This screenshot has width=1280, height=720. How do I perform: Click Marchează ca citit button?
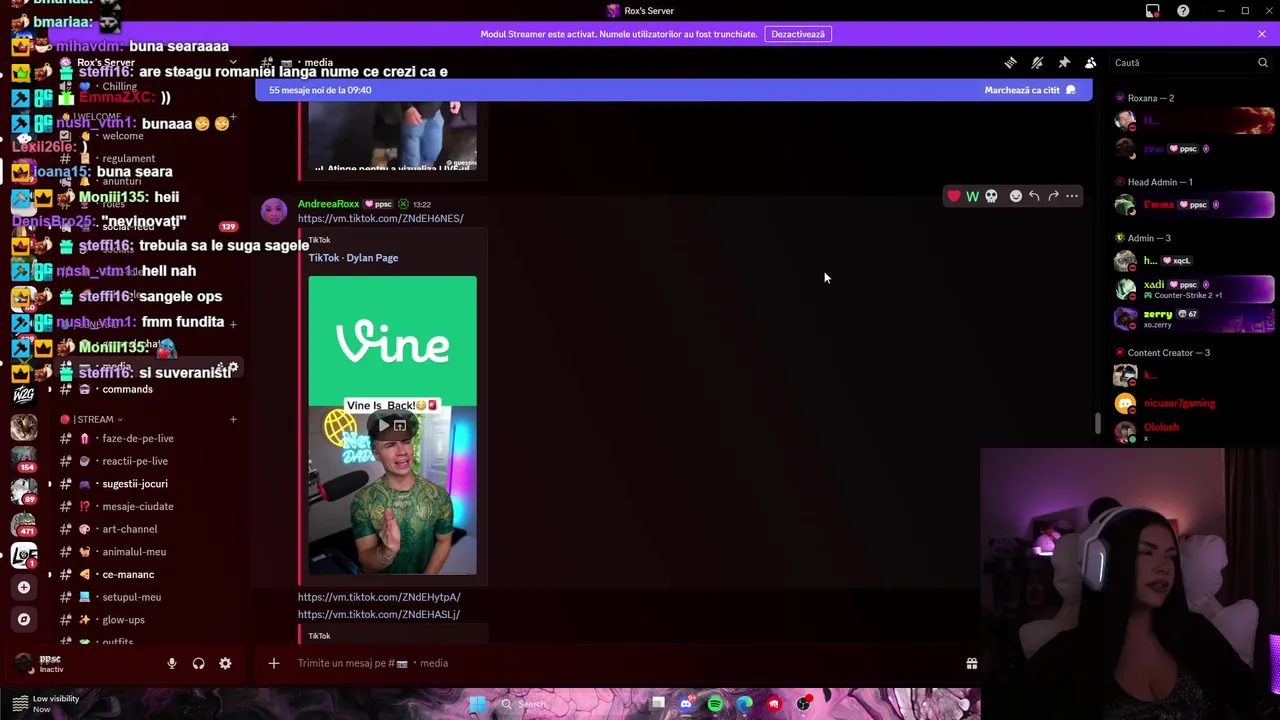[1030, 90]
